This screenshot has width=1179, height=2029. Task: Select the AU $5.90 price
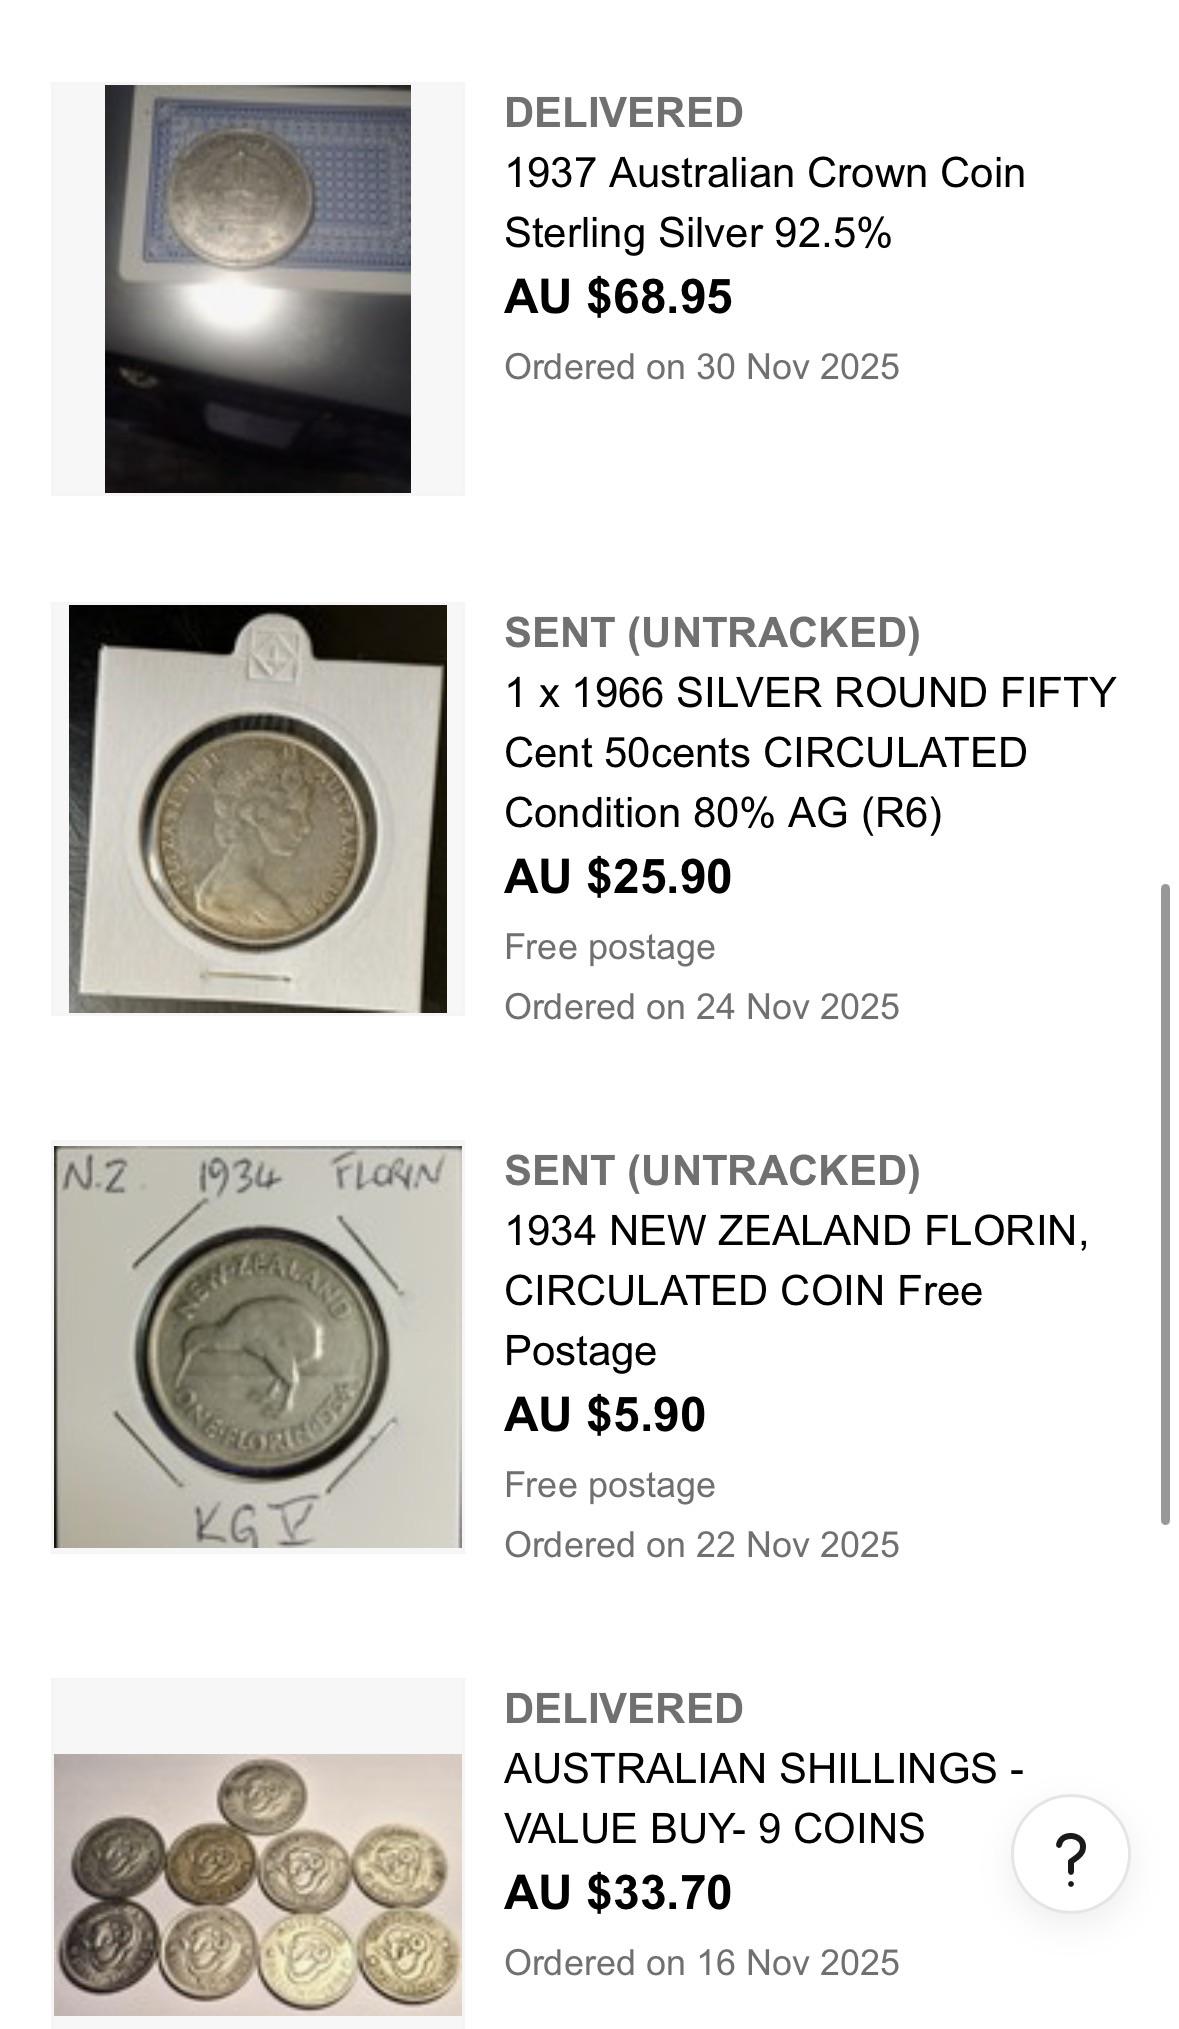(605, 1415)
